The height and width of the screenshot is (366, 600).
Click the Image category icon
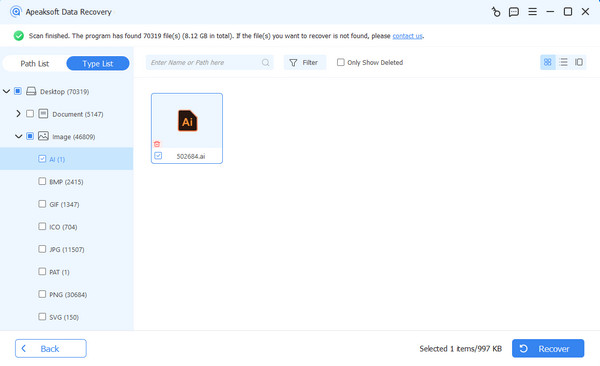point(43,136)
